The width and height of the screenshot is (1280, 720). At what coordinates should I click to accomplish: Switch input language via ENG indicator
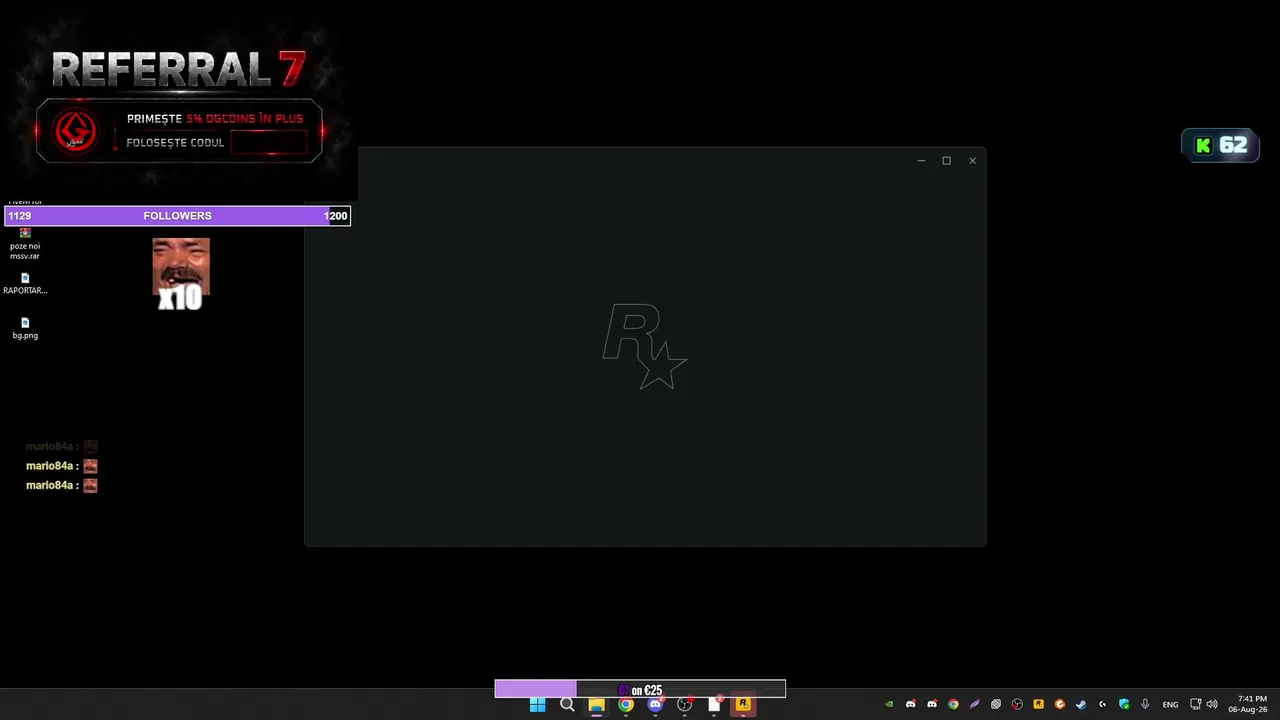tap(1170, 705)
